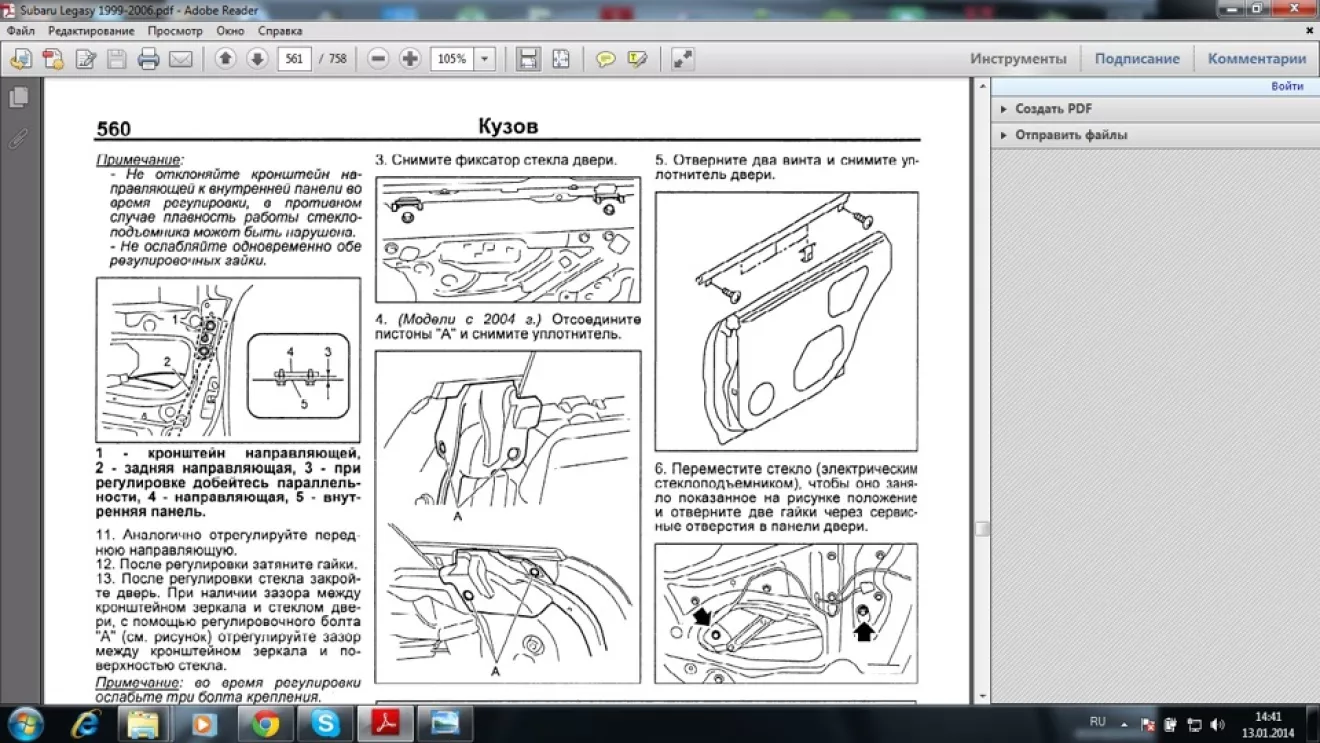Click the scroll up arrow of document
The height and width of the screenshot is (743, 1320).
[x=982, y=87]
